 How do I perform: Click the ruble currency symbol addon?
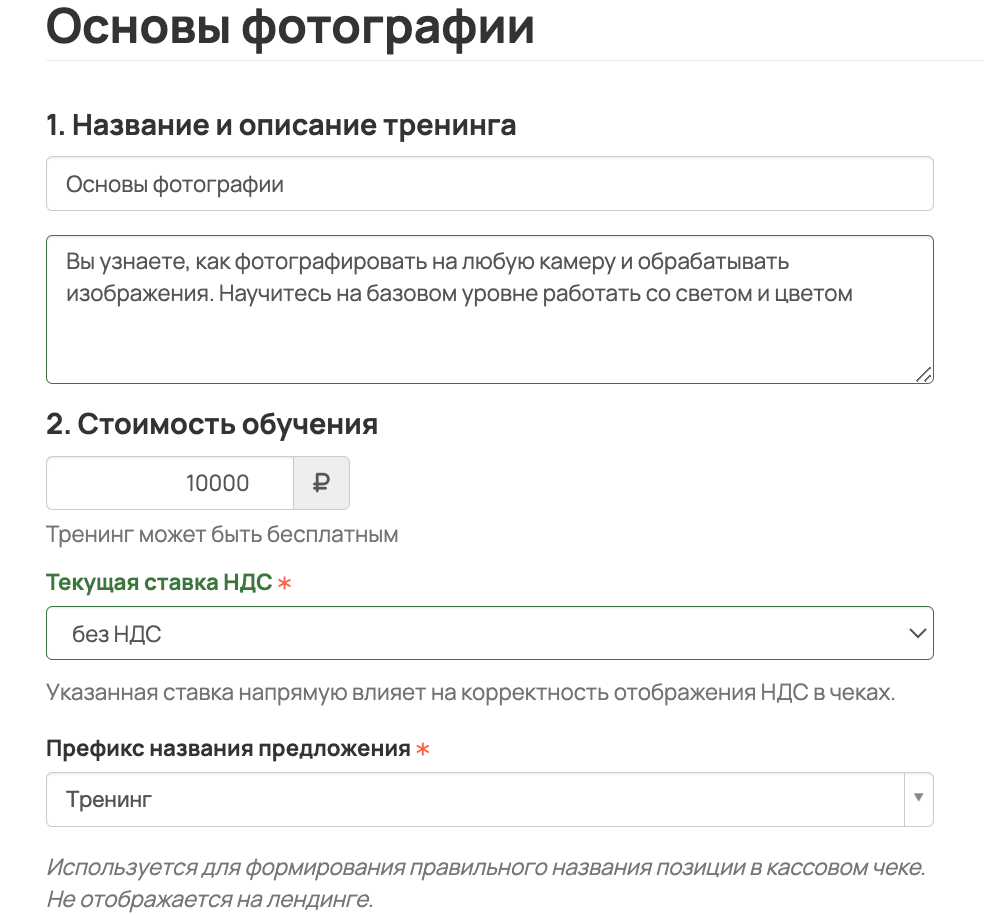(x=321, y=483)
